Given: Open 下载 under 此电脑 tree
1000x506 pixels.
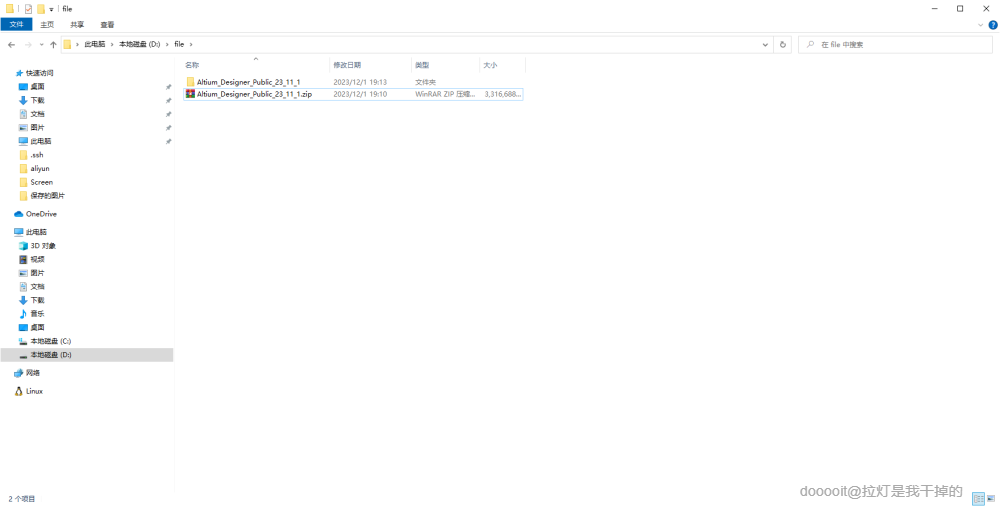Looking at the screenshot, I should 38,300.
